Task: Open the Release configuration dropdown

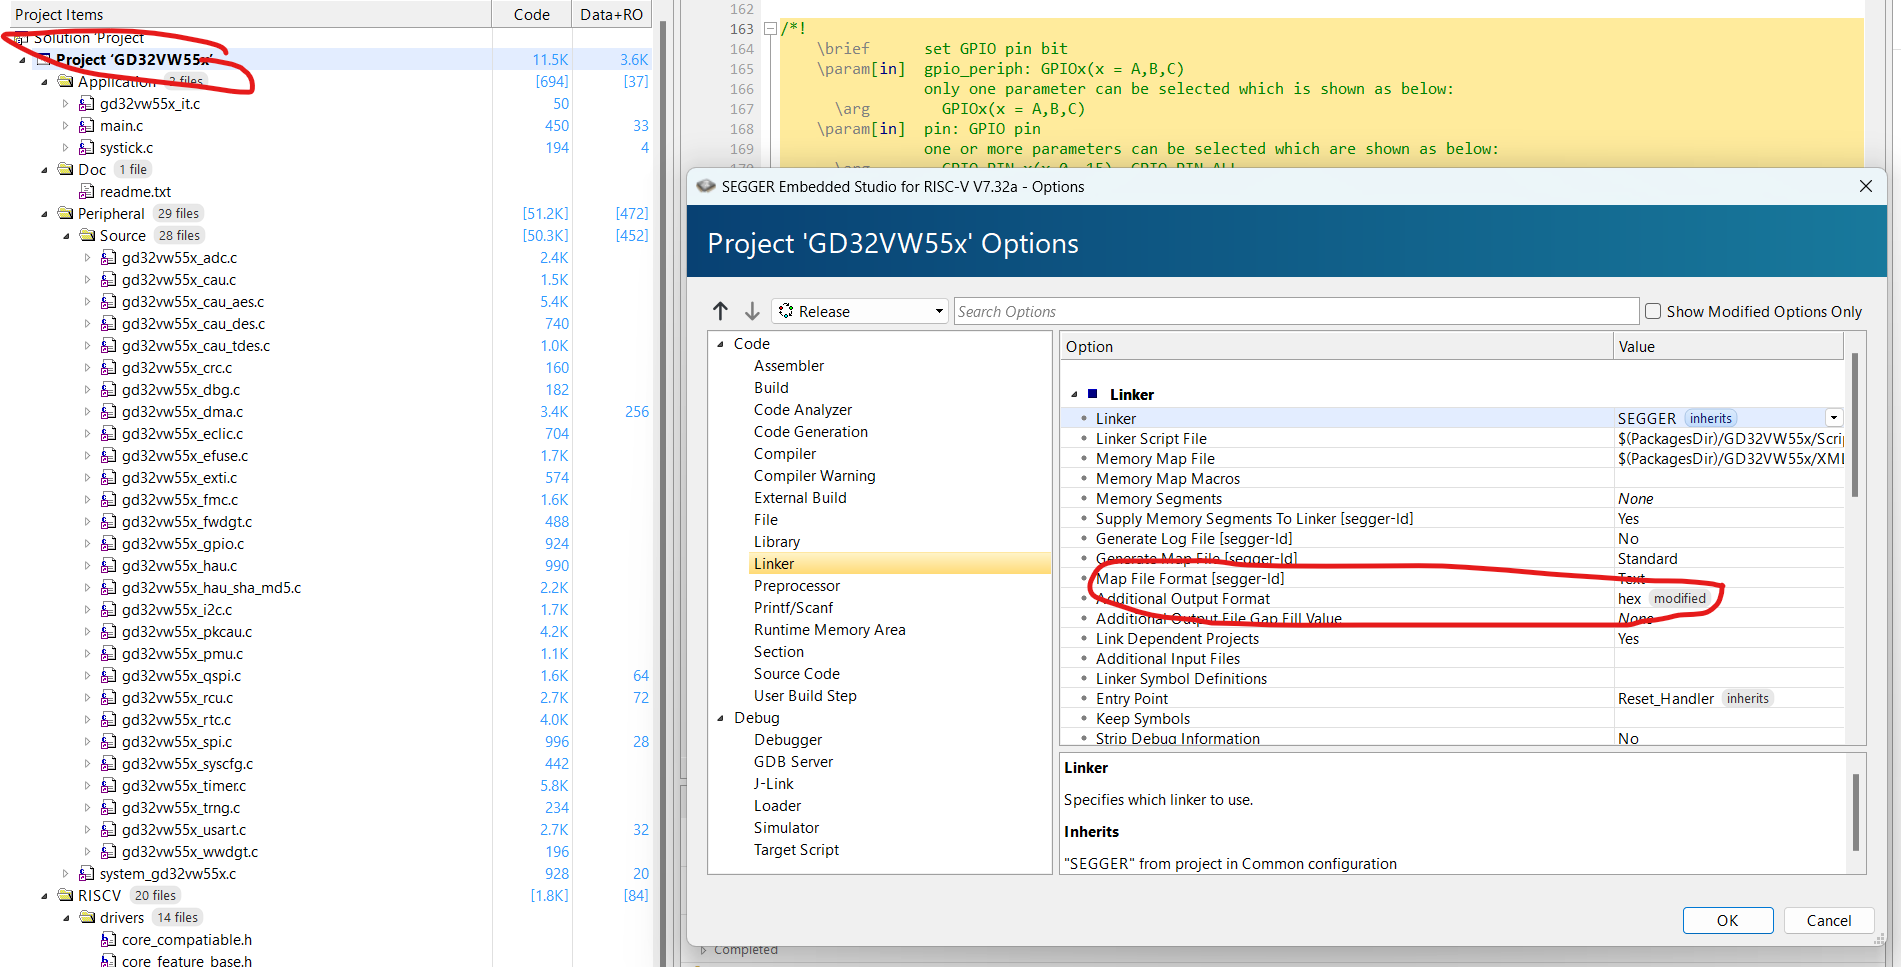Action: click(860, 312)
